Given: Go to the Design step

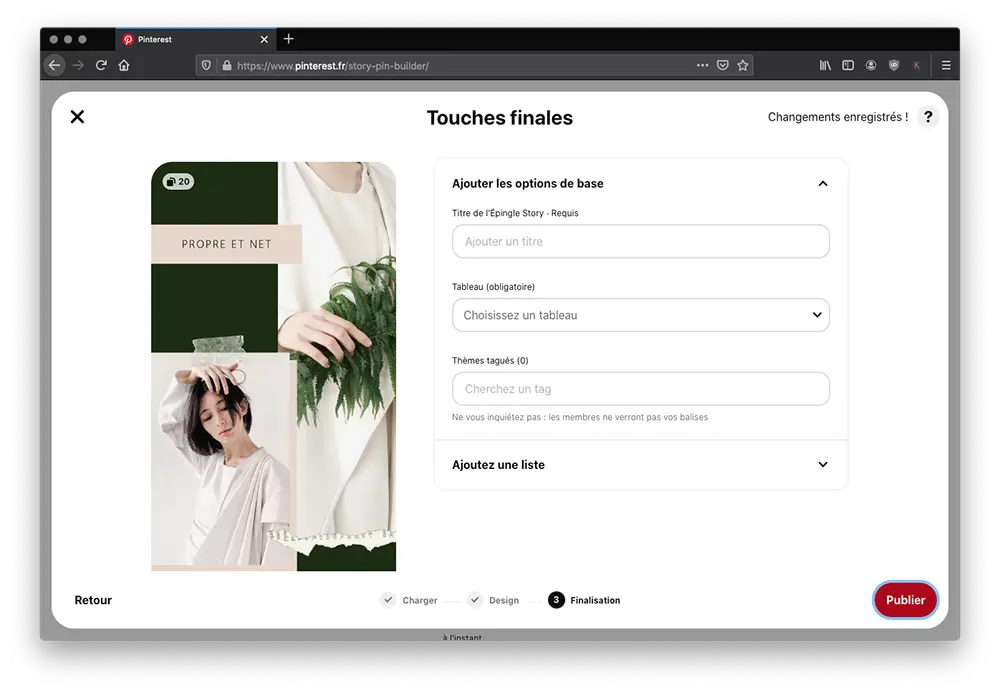Looking at the screenshot, I should coord(493,600).
